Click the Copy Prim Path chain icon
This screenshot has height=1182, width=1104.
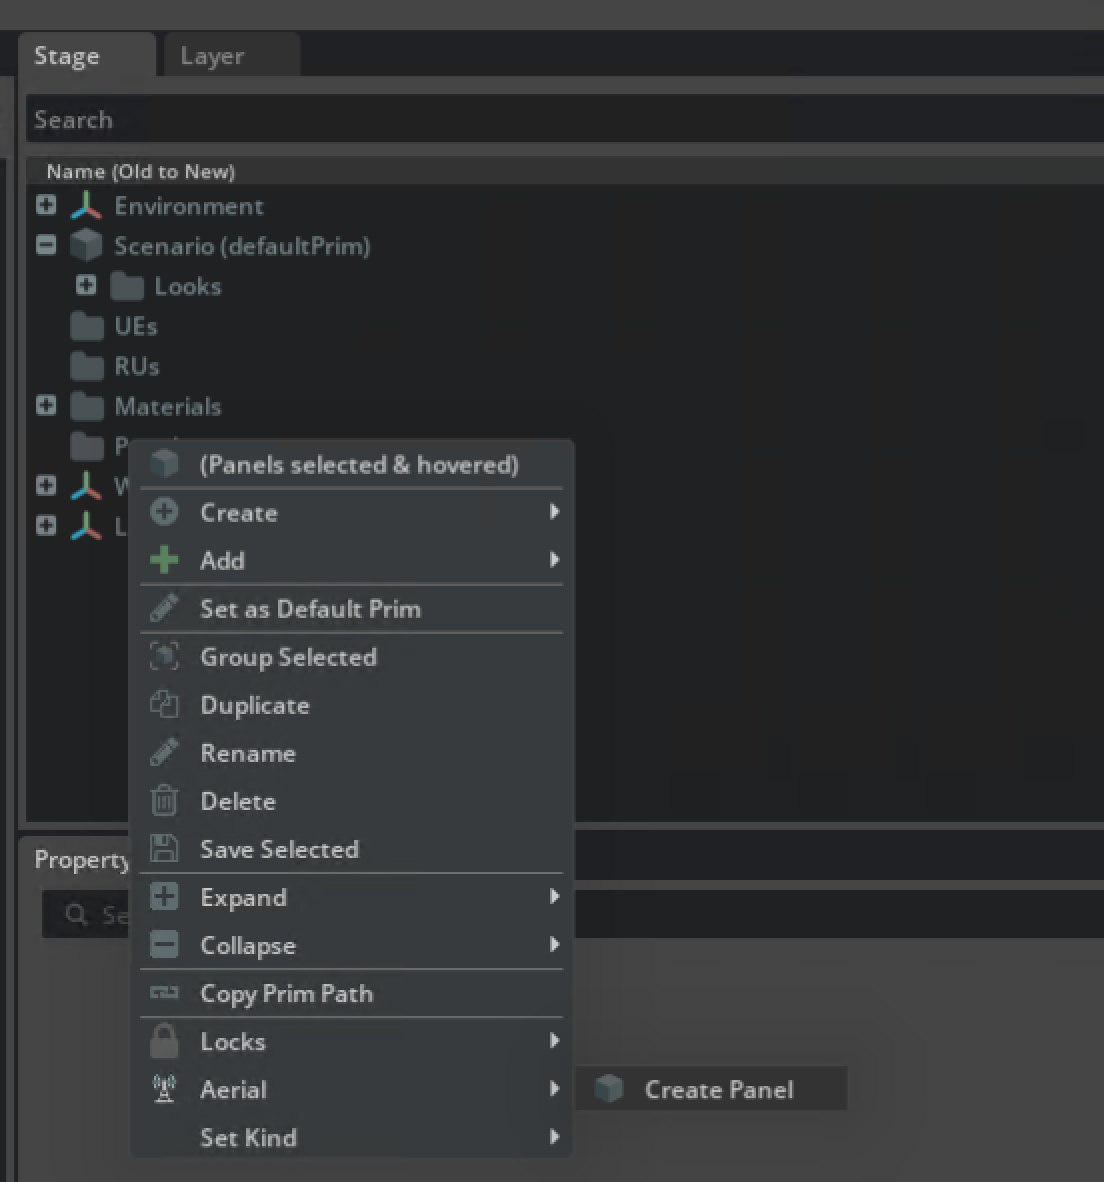pyautogui.click(x=163, y=993)
